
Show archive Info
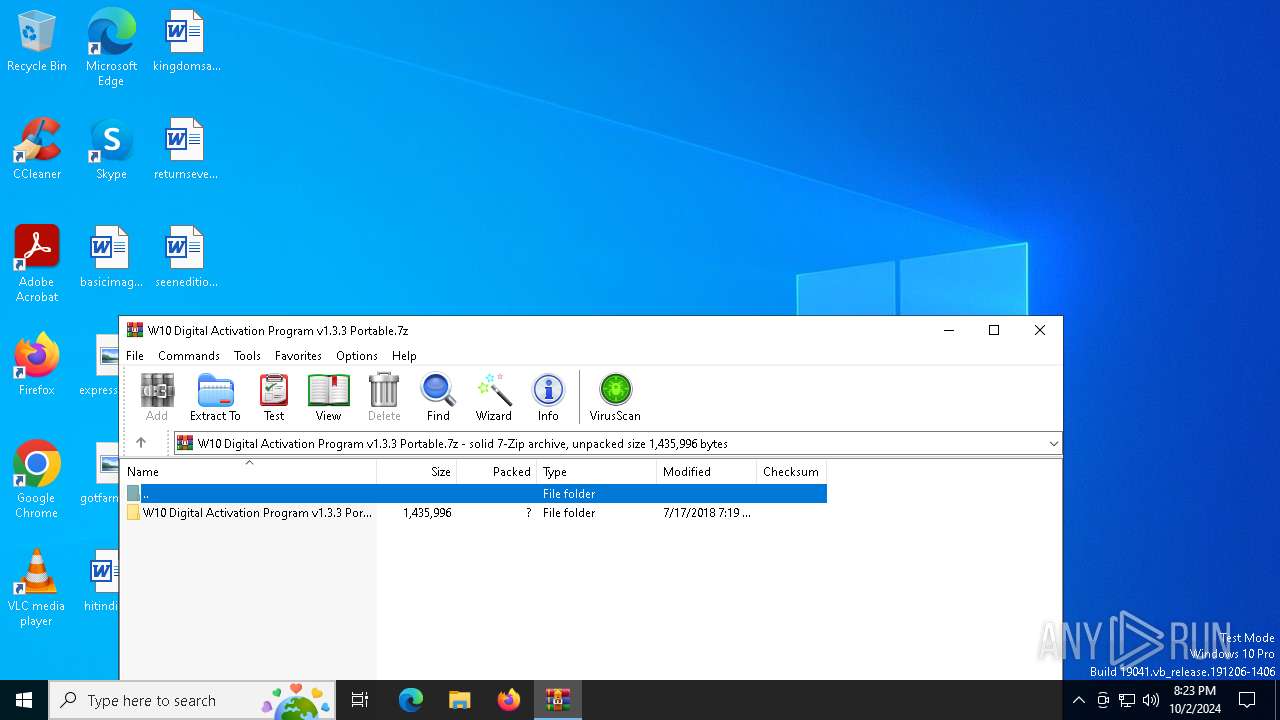click(548, 397)
